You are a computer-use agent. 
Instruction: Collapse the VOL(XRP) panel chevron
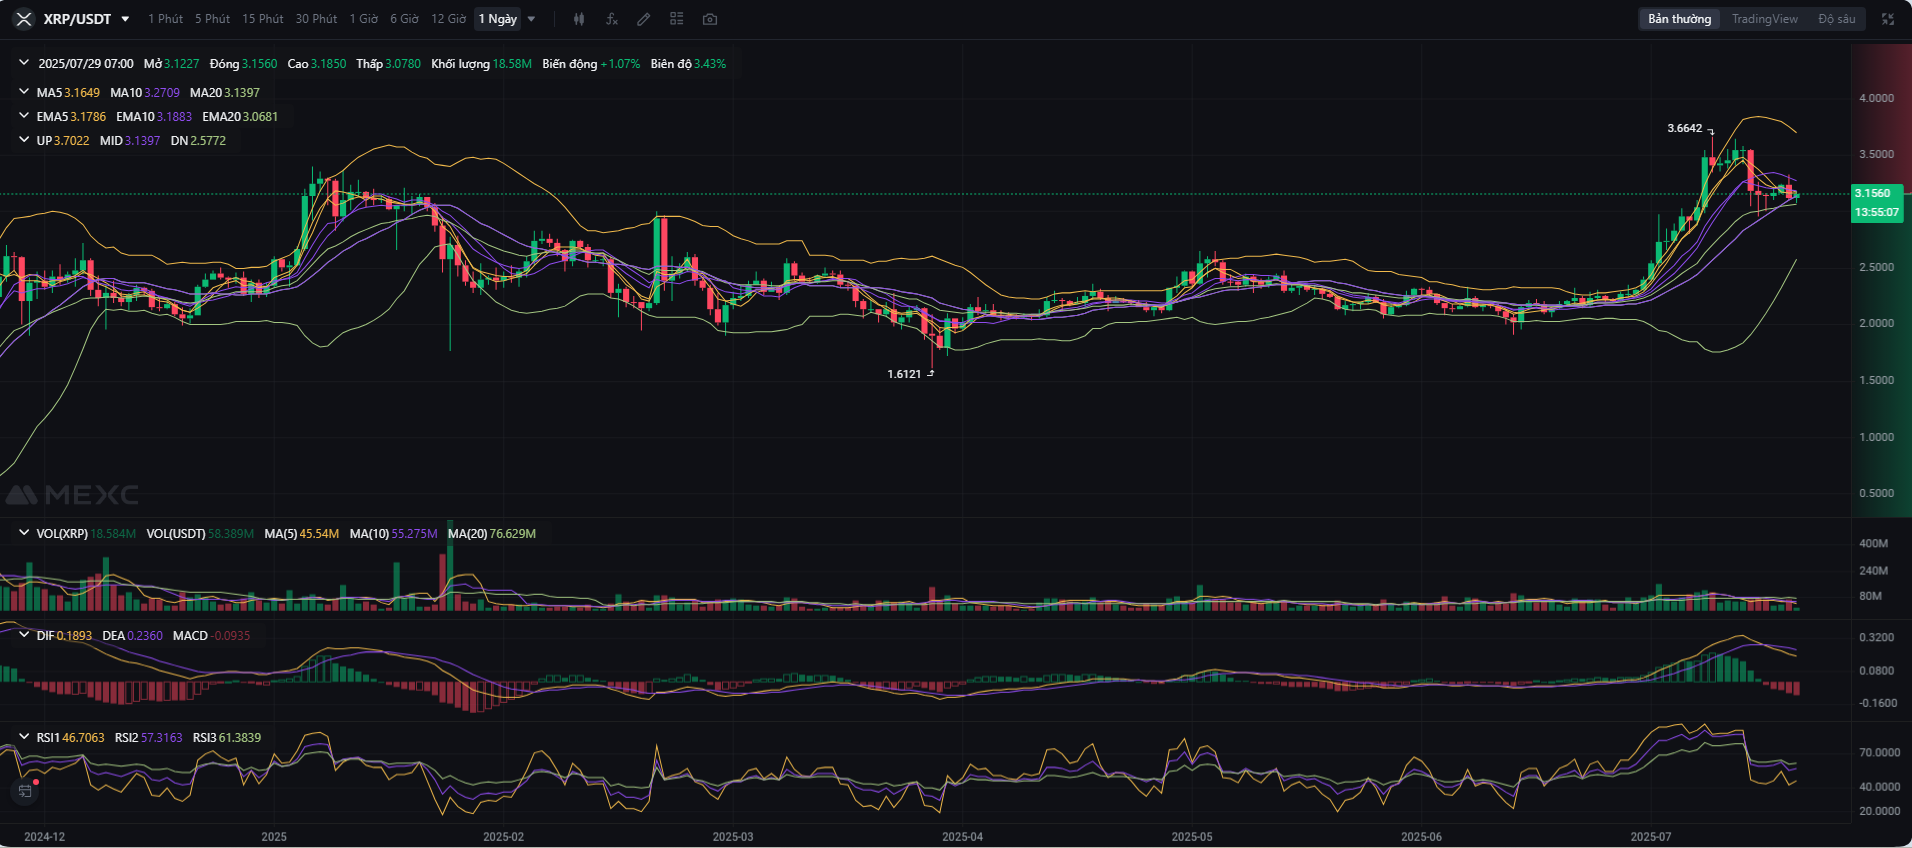(24, 533)
